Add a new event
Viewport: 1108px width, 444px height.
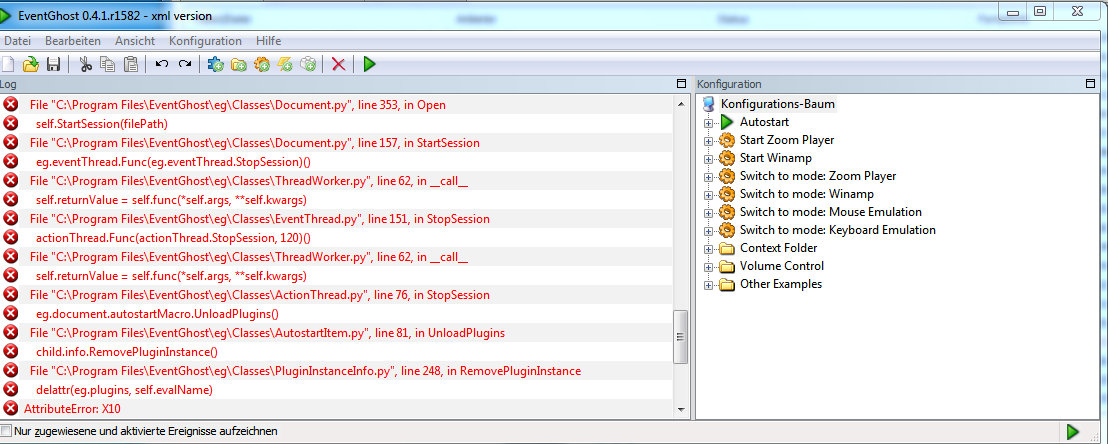point(285,64)
